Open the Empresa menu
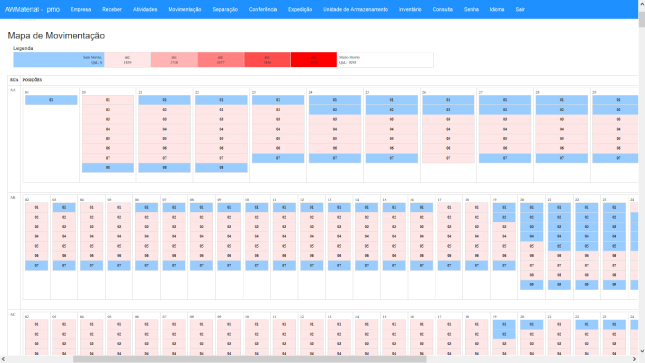The height and width of the screenshot is (363, 645). pyautogui.click(x=81, y=9)
